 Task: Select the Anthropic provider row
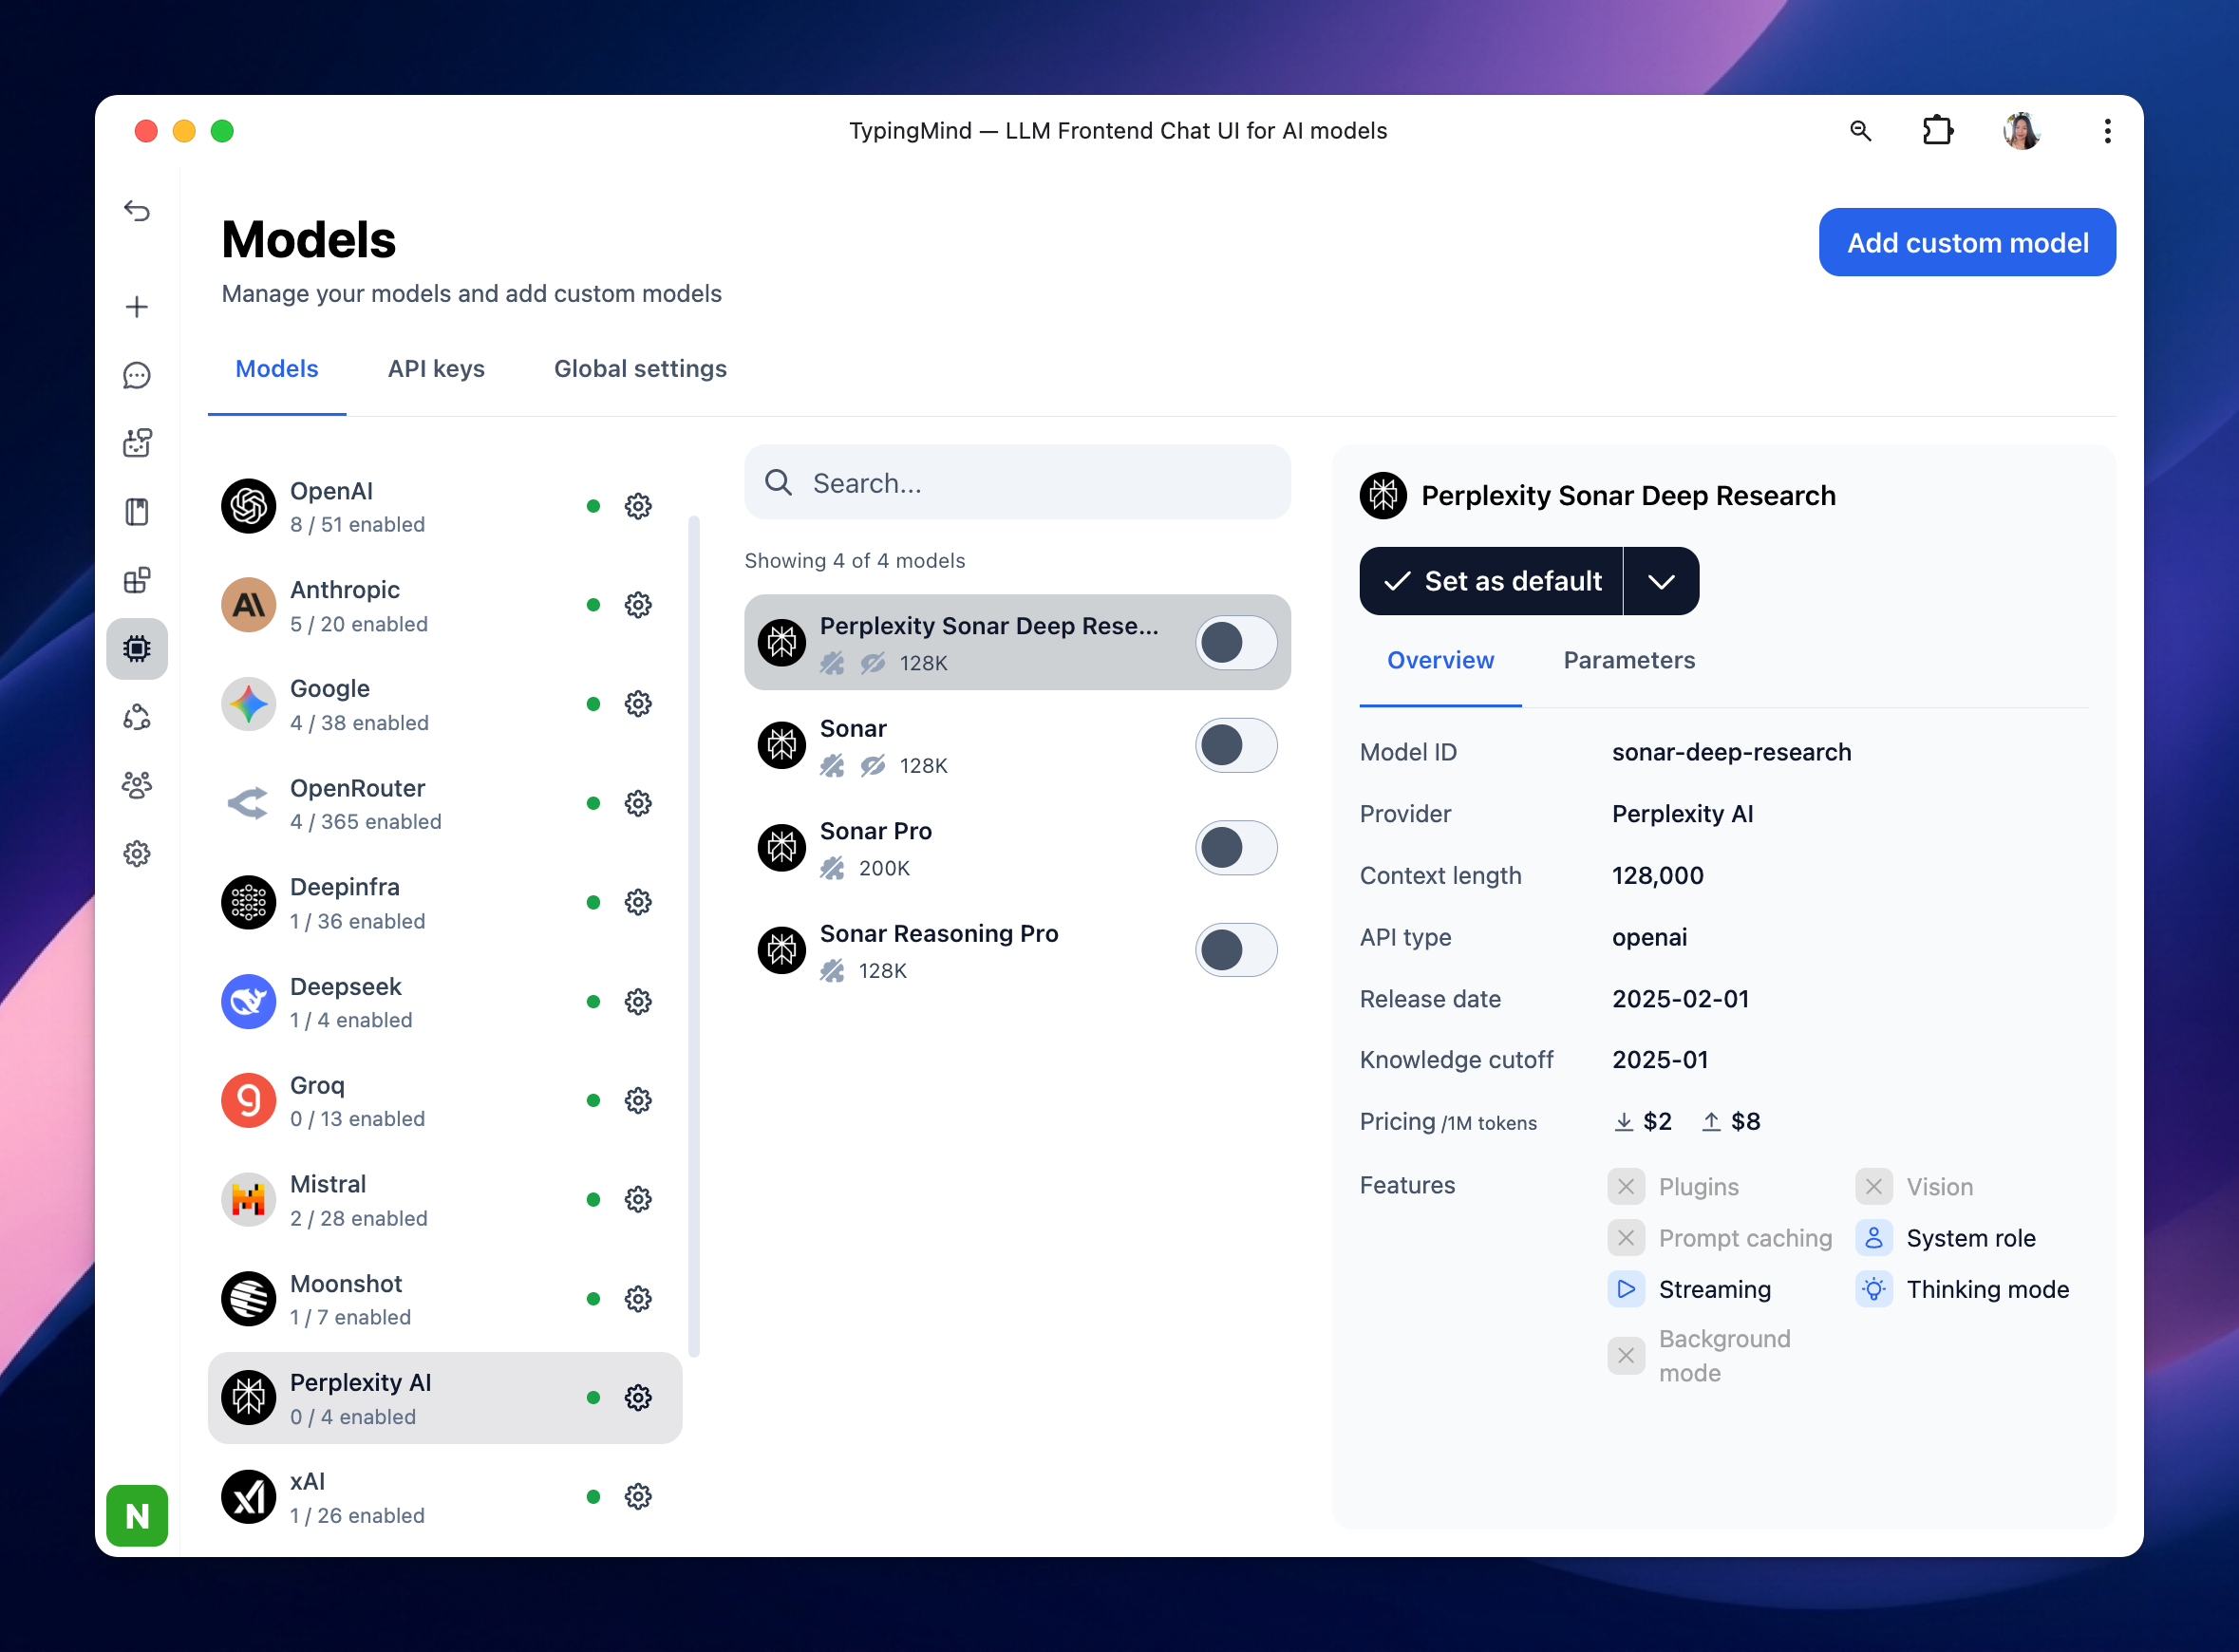pyautogui.click(x=445, y=606)
